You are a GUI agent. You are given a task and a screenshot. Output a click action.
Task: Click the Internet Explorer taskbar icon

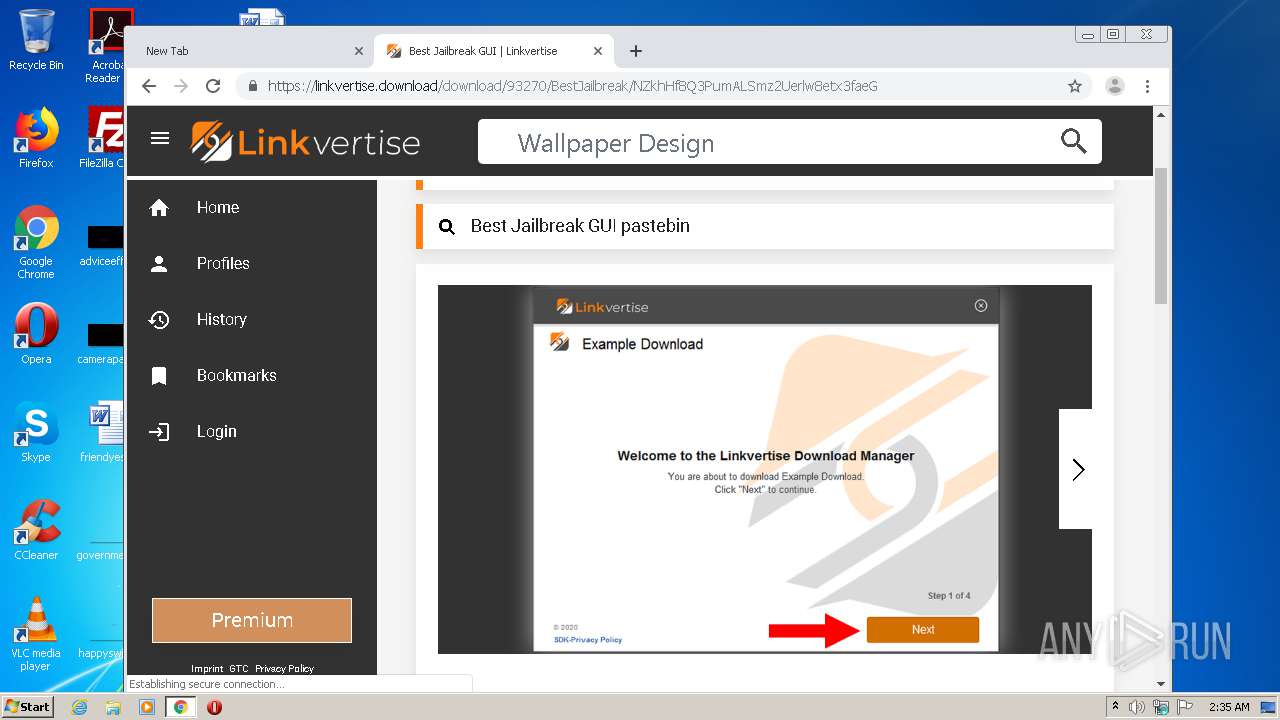(x=80, y=707)
